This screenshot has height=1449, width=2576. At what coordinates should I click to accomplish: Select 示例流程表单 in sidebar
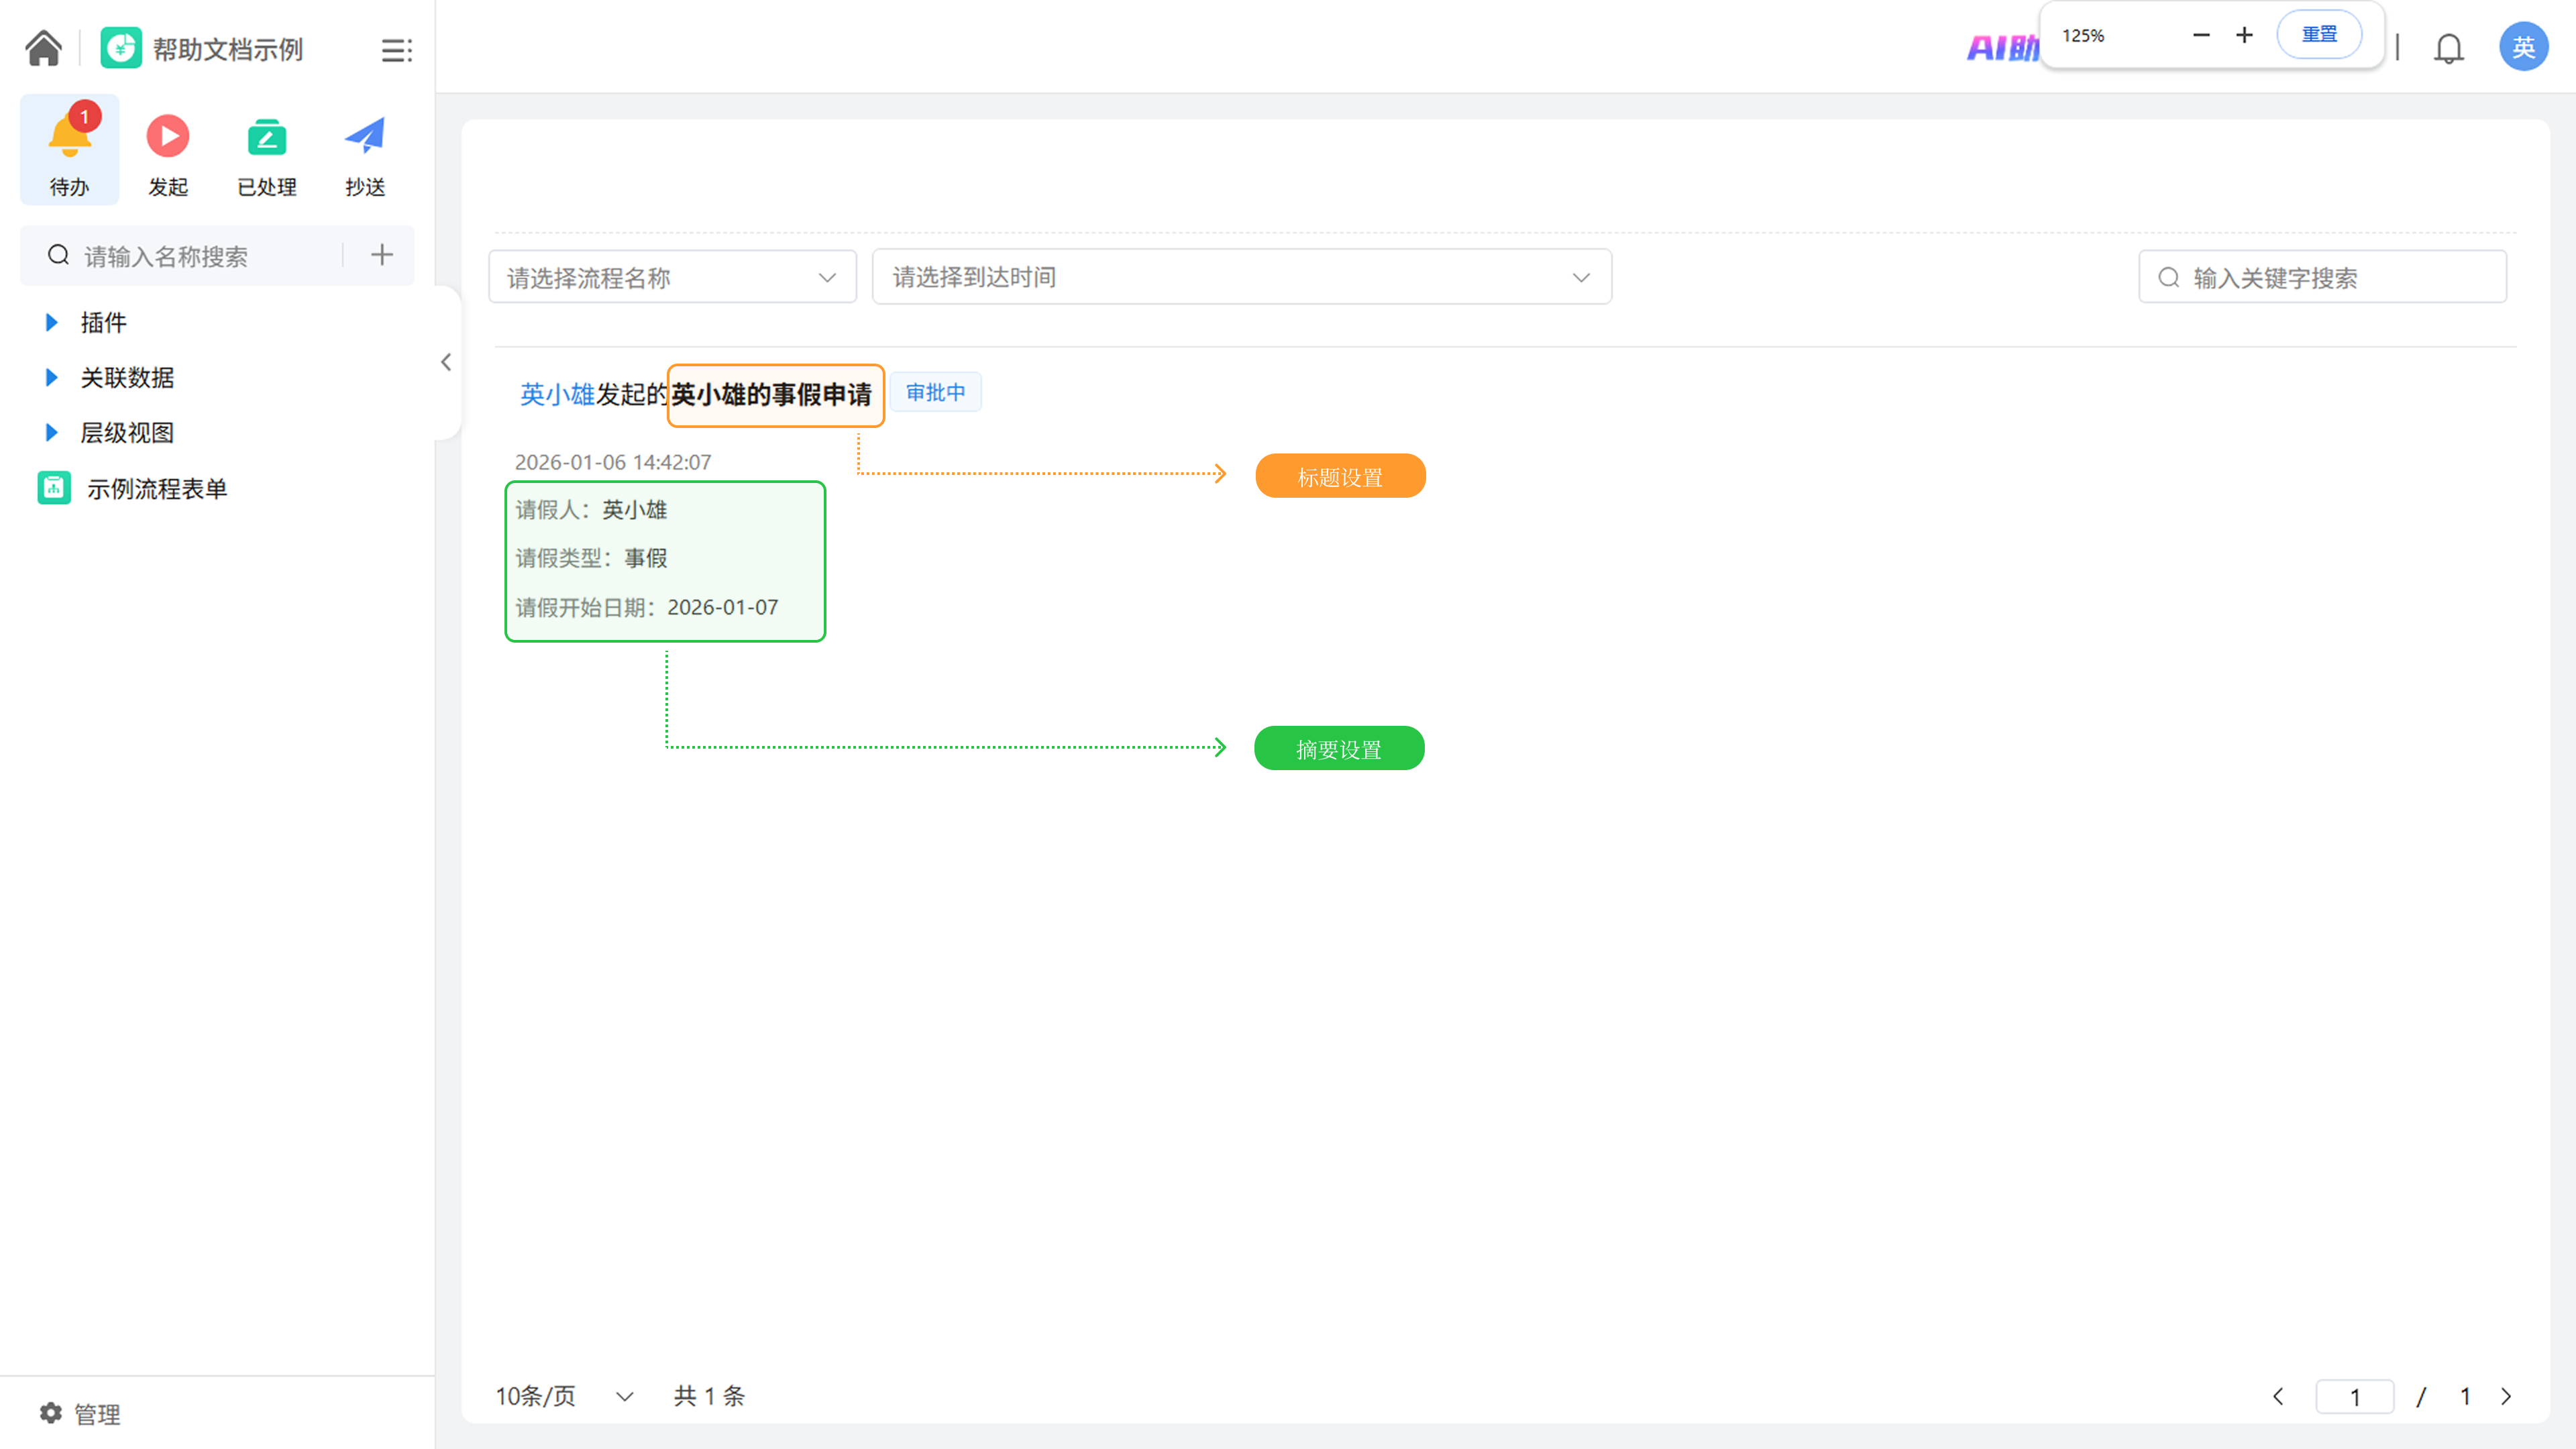156,488
